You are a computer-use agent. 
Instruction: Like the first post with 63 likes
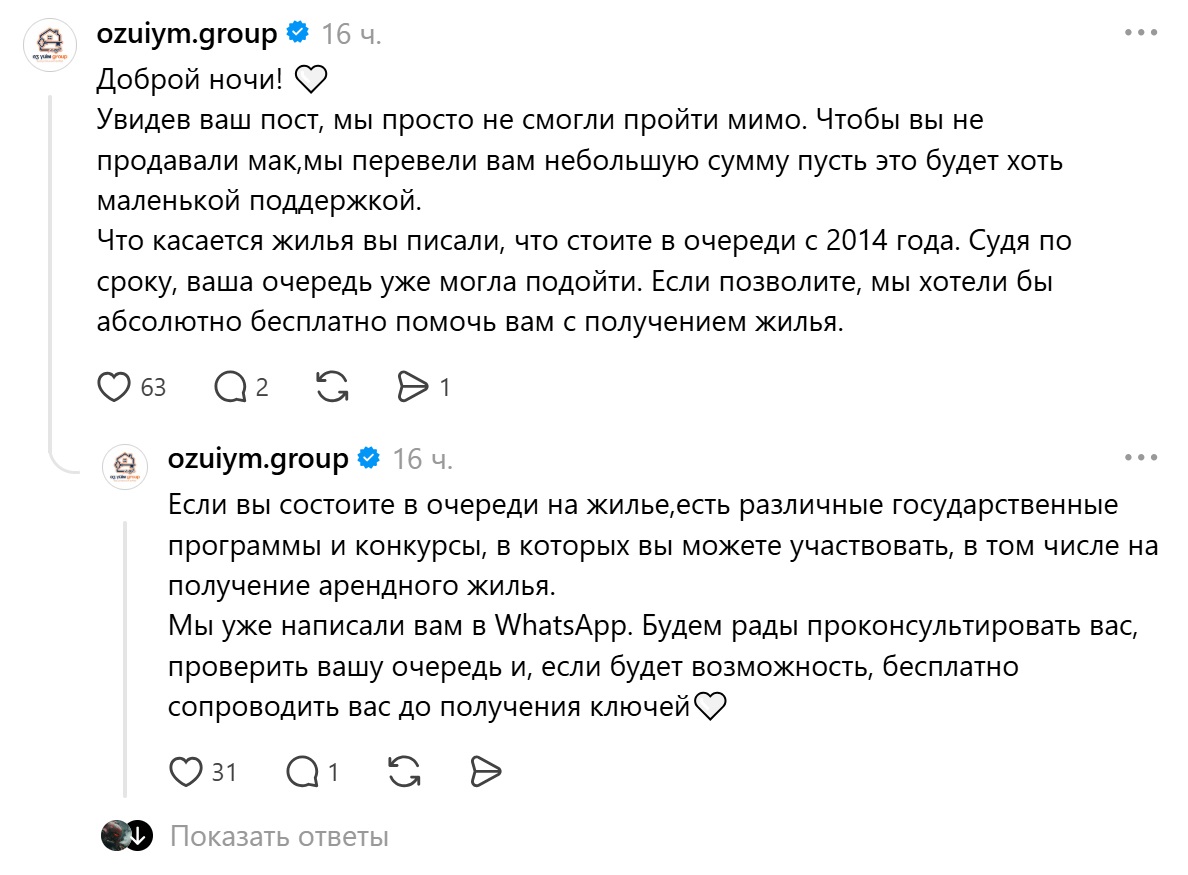tap(114, 387)
